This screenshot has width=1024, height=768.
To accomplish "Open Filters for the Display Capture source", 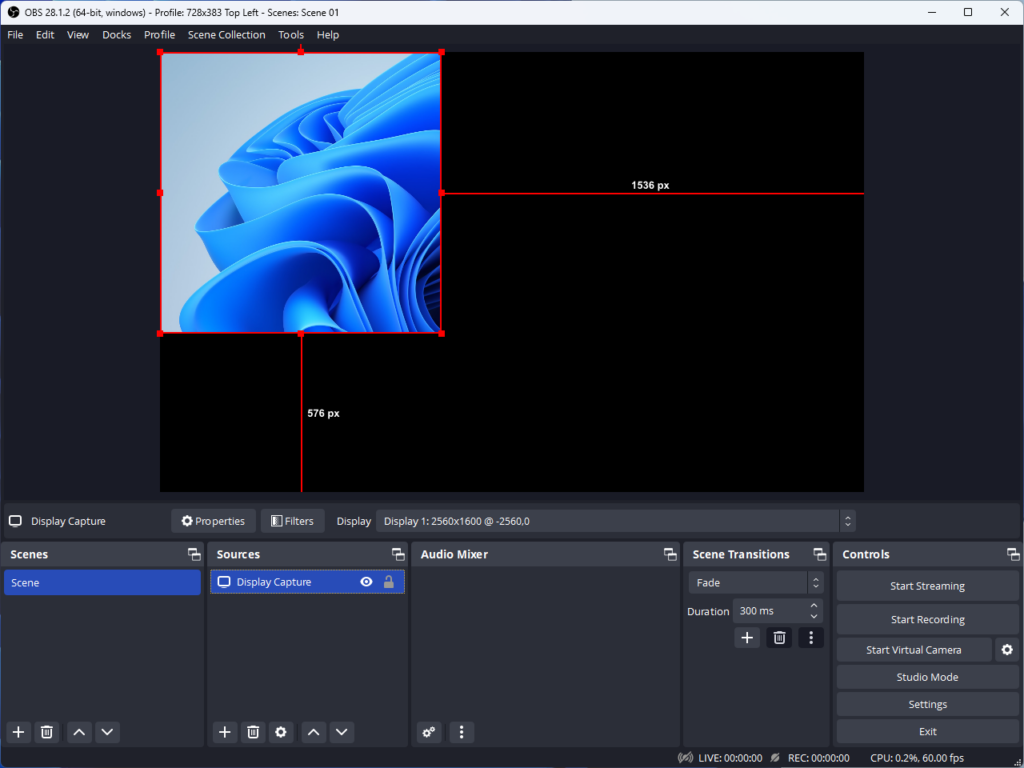I will (x=292, y=520).
